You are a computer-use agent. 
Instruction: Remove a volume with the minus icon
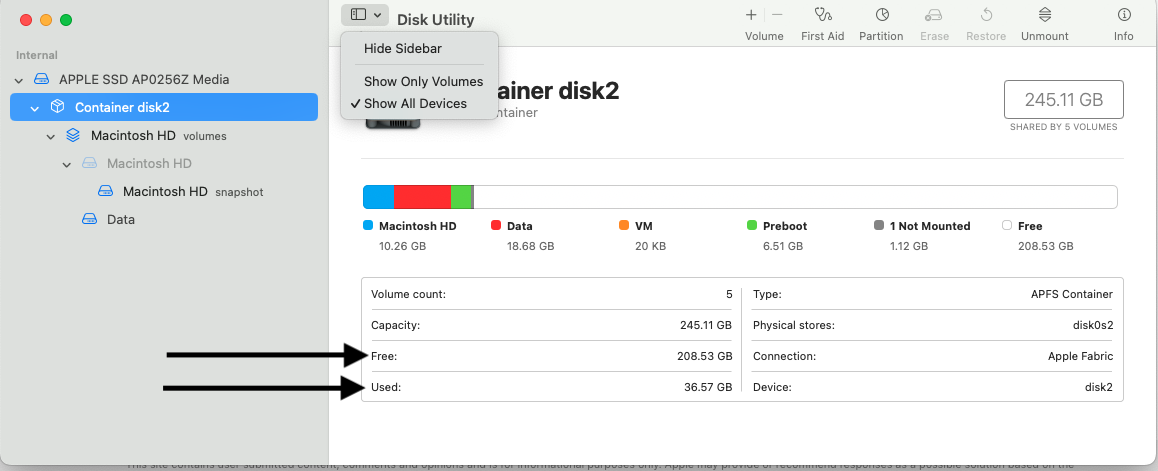click(777, 14)
